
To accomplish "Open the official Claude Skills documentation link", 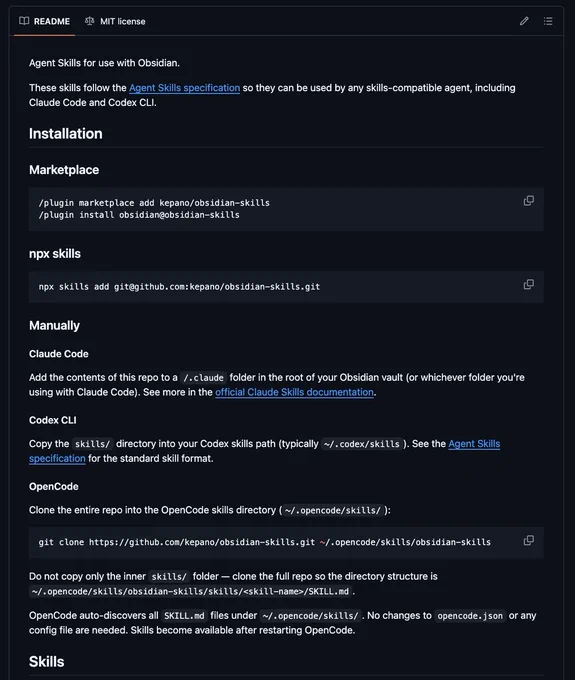I will [294, 392].
